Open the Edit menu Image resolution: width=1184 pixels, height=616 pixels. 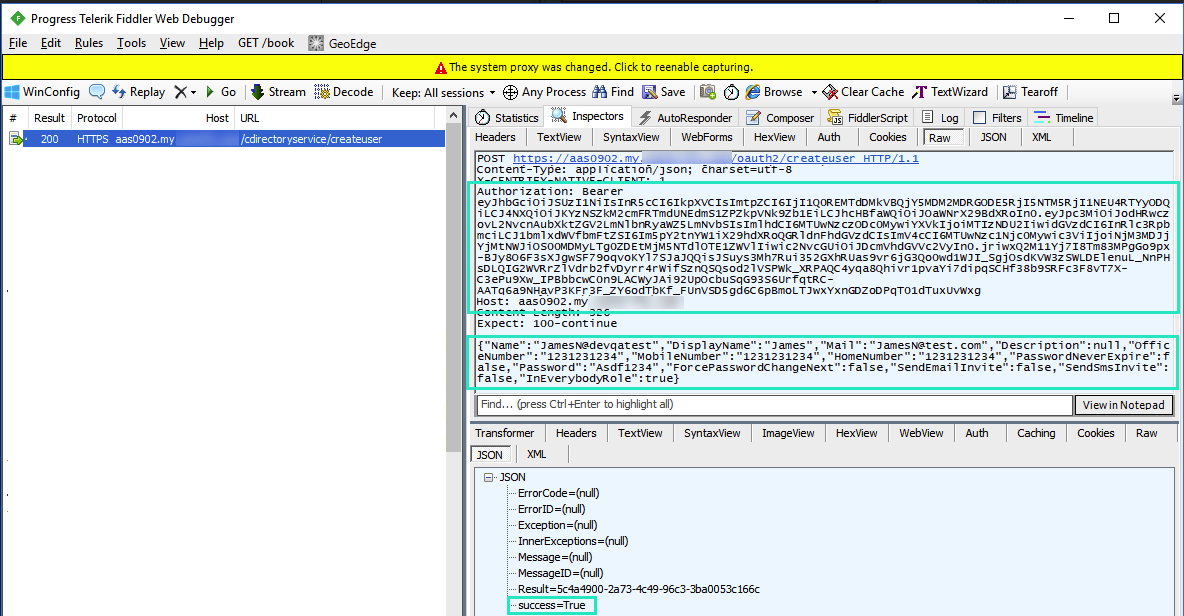click(x=51, y=43)
